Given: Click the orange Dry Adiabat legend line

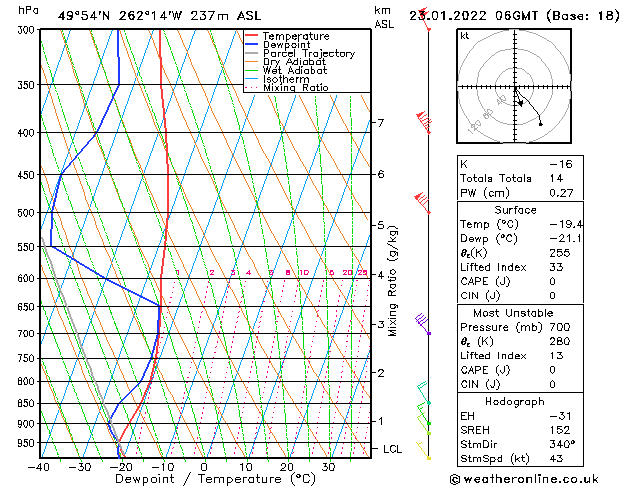Looking at the screenshot, I should coord(251,61).
